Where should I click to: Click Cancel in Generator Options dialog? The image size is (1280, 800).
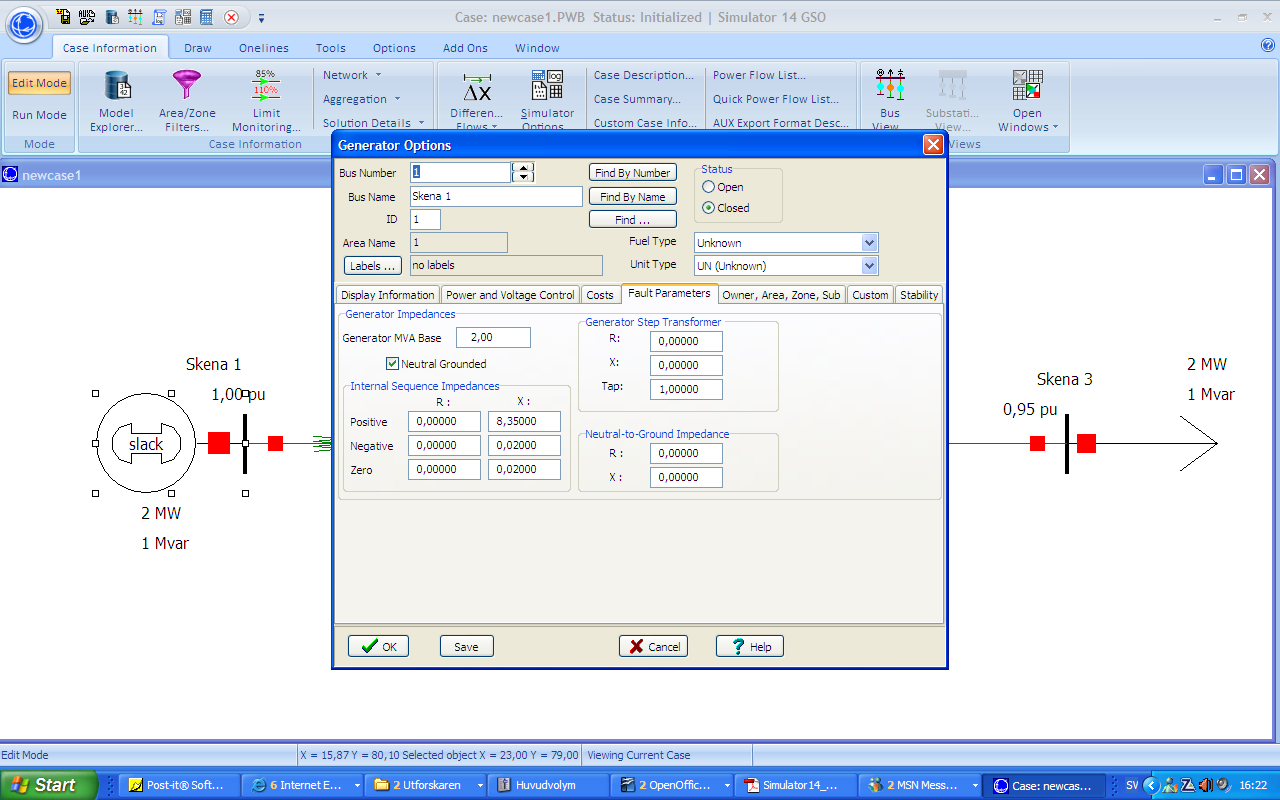(653, 646)
